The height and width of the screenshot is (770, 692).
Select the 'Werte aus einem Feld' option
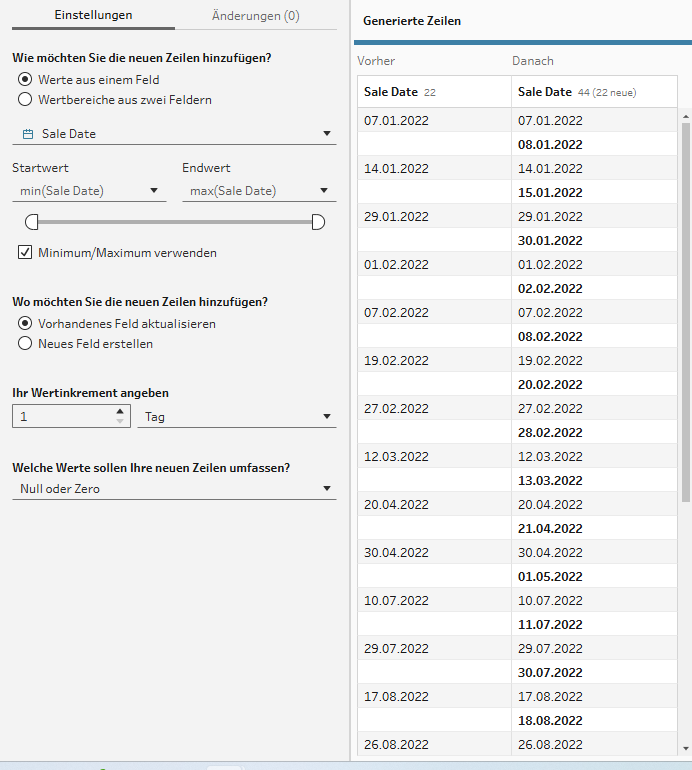point(25,79)
